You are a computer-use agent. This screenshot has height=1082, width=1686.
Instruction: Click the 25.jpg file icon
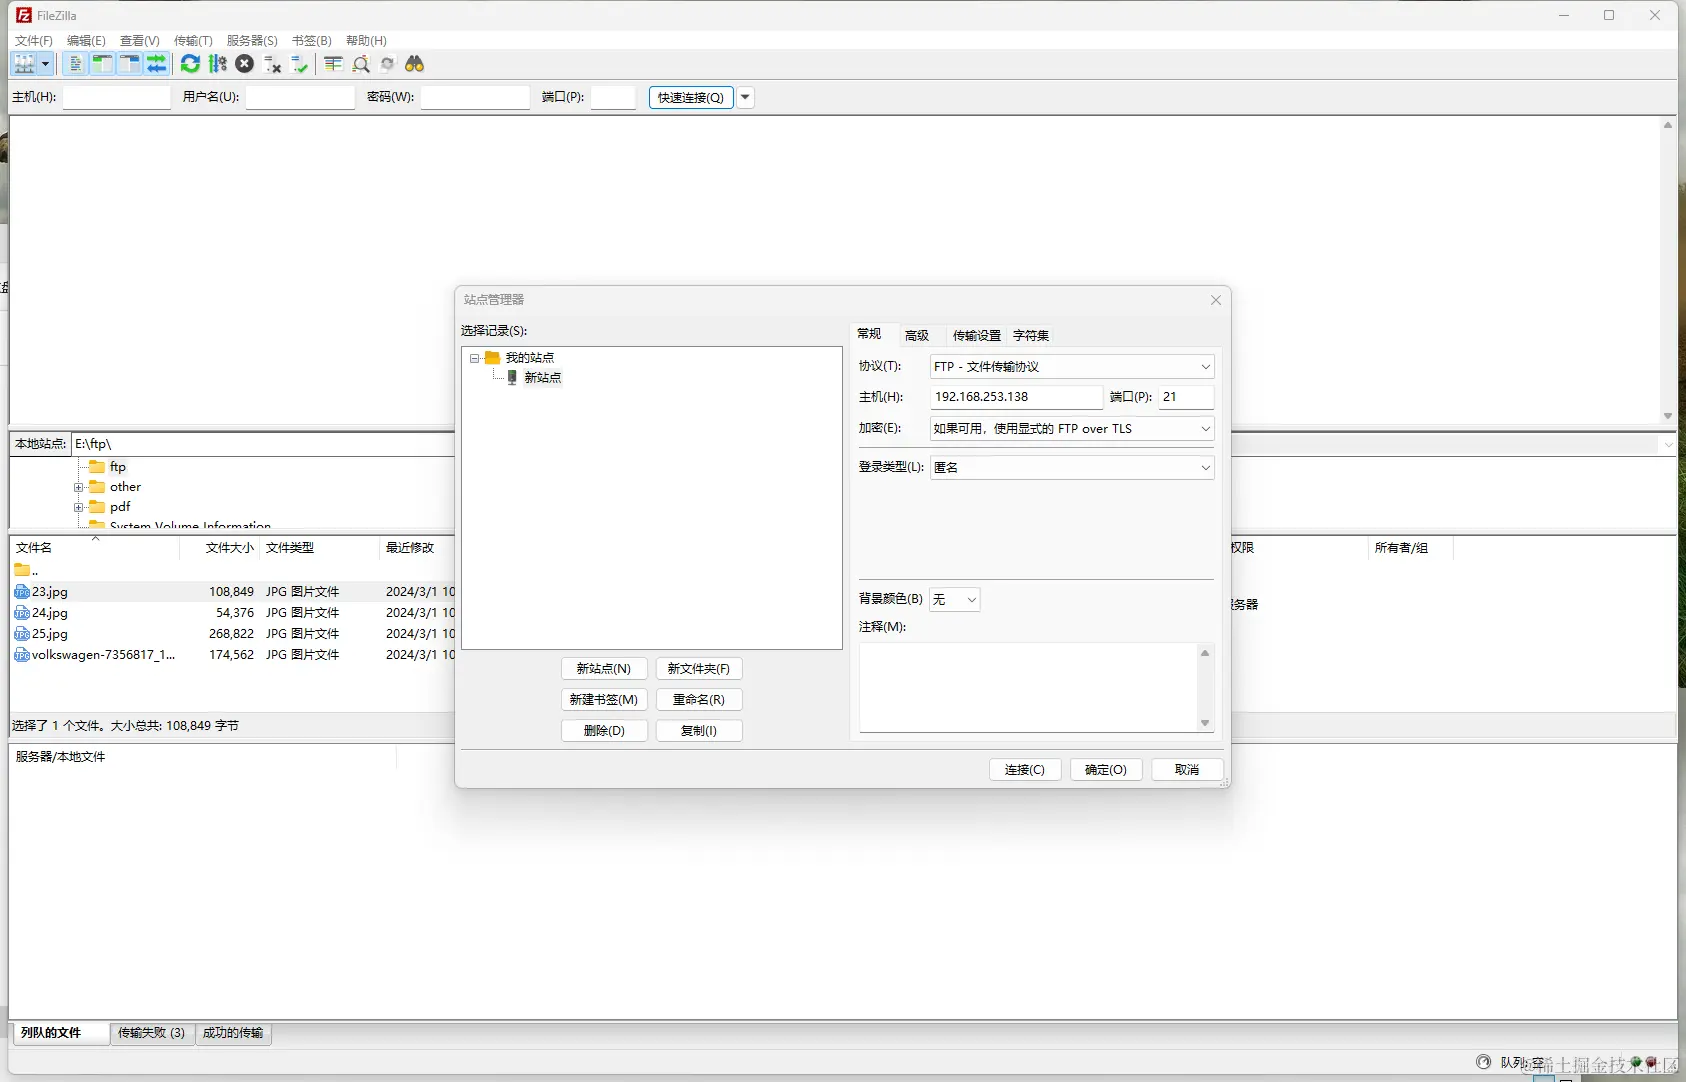tap(22, 634)
